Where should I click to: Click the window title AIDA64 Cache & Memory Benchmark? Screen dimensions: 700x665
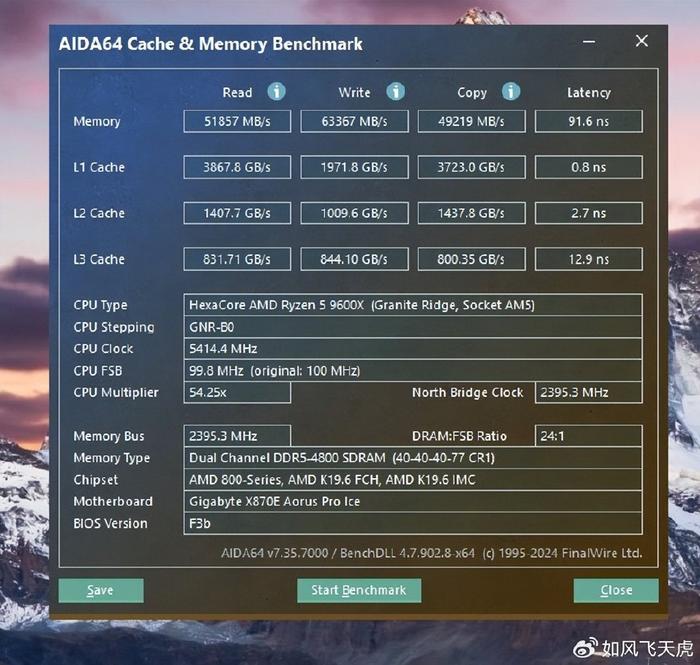(211, 44)
